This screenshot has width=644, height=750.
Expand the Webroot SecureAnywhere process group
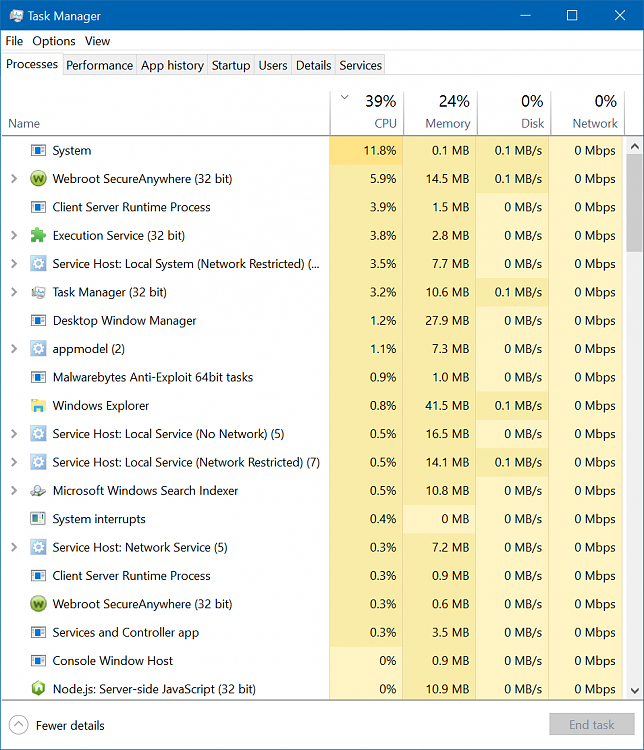14,179
